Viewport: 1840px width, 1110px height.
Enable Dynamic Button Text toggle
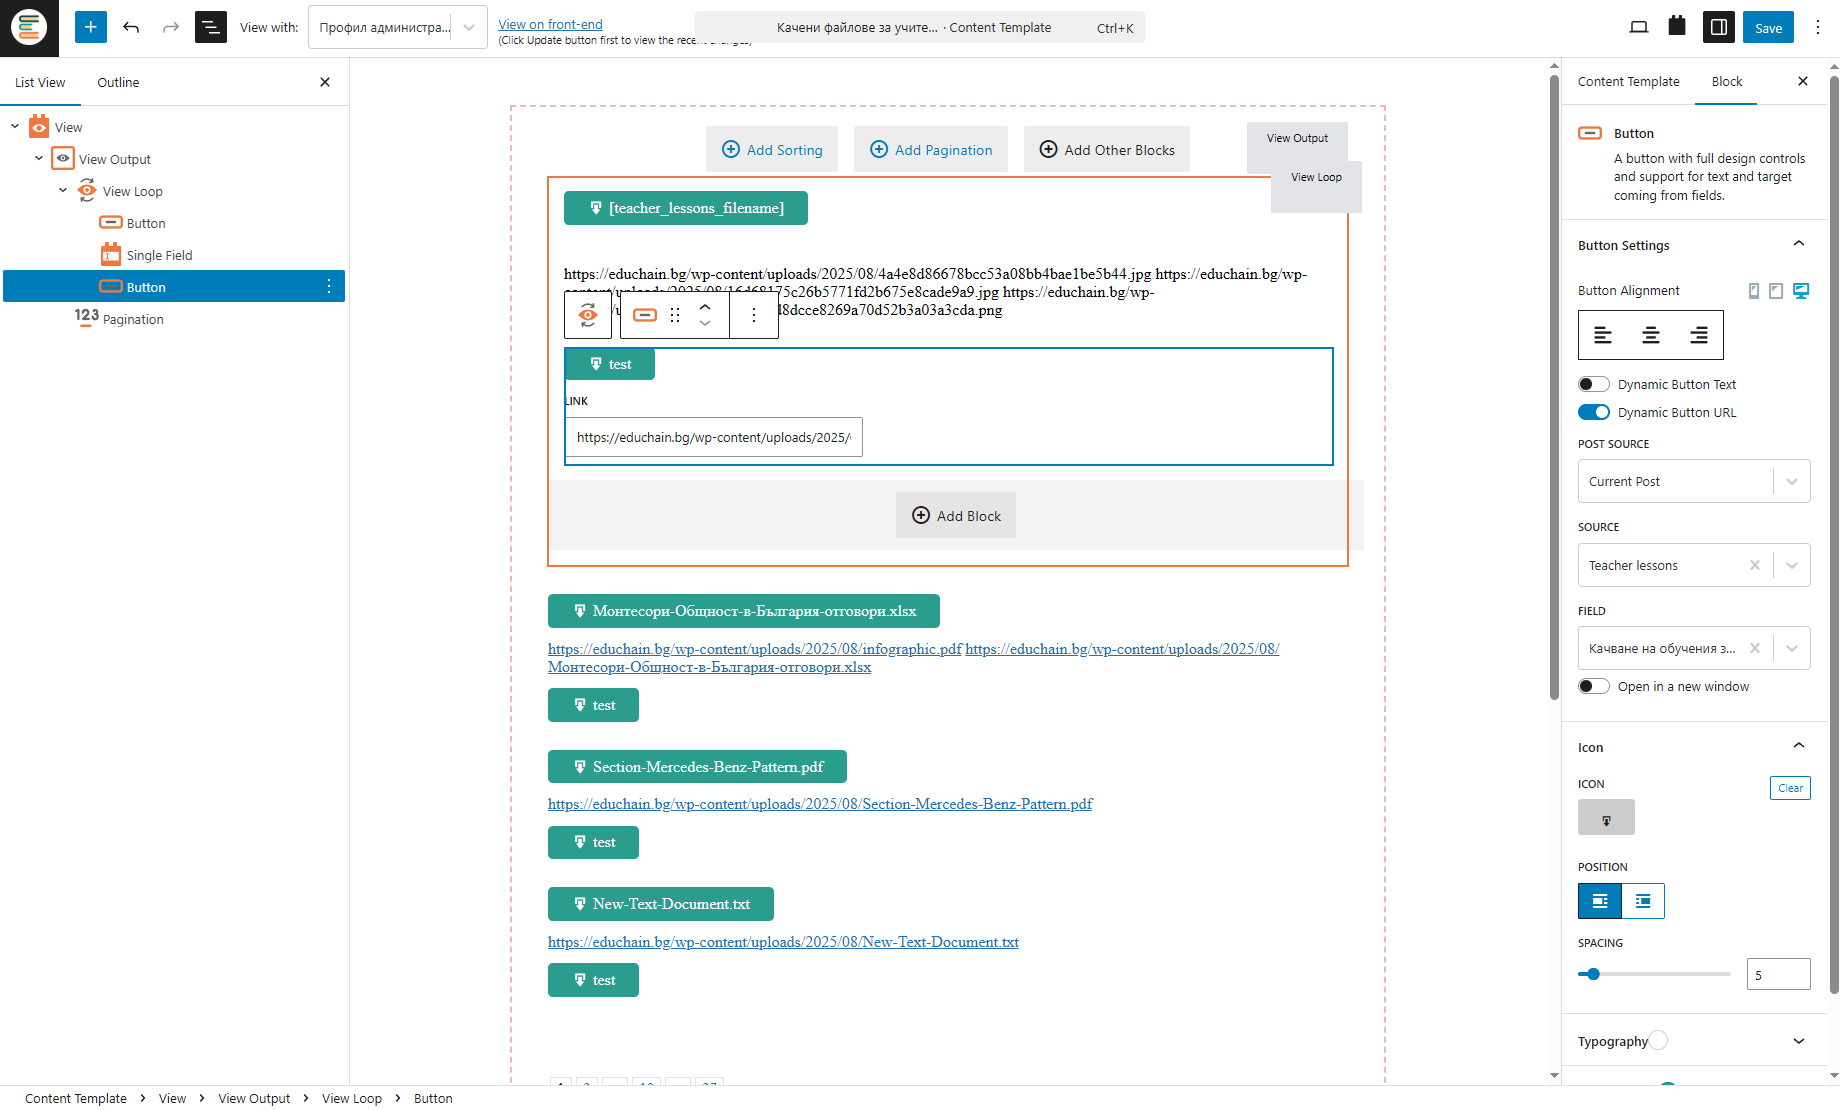click(1593, 384)
